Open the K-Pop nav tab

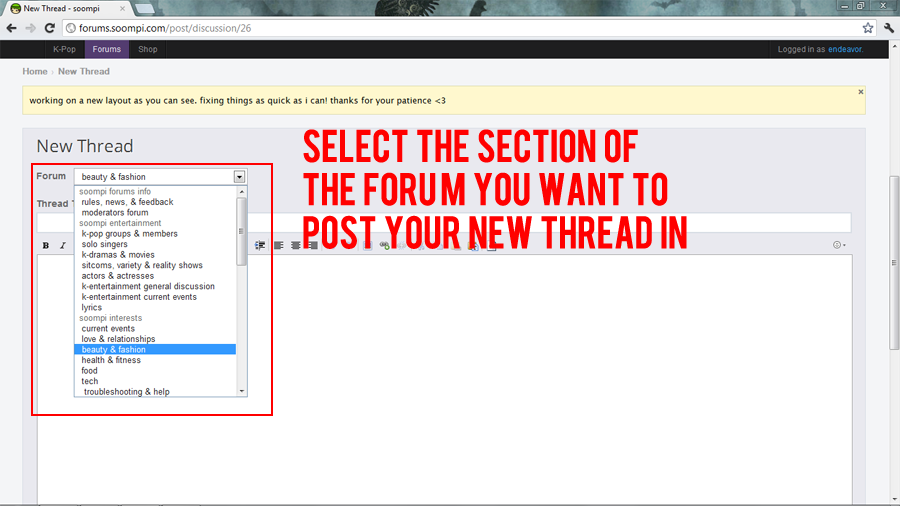tap(64, 49)
